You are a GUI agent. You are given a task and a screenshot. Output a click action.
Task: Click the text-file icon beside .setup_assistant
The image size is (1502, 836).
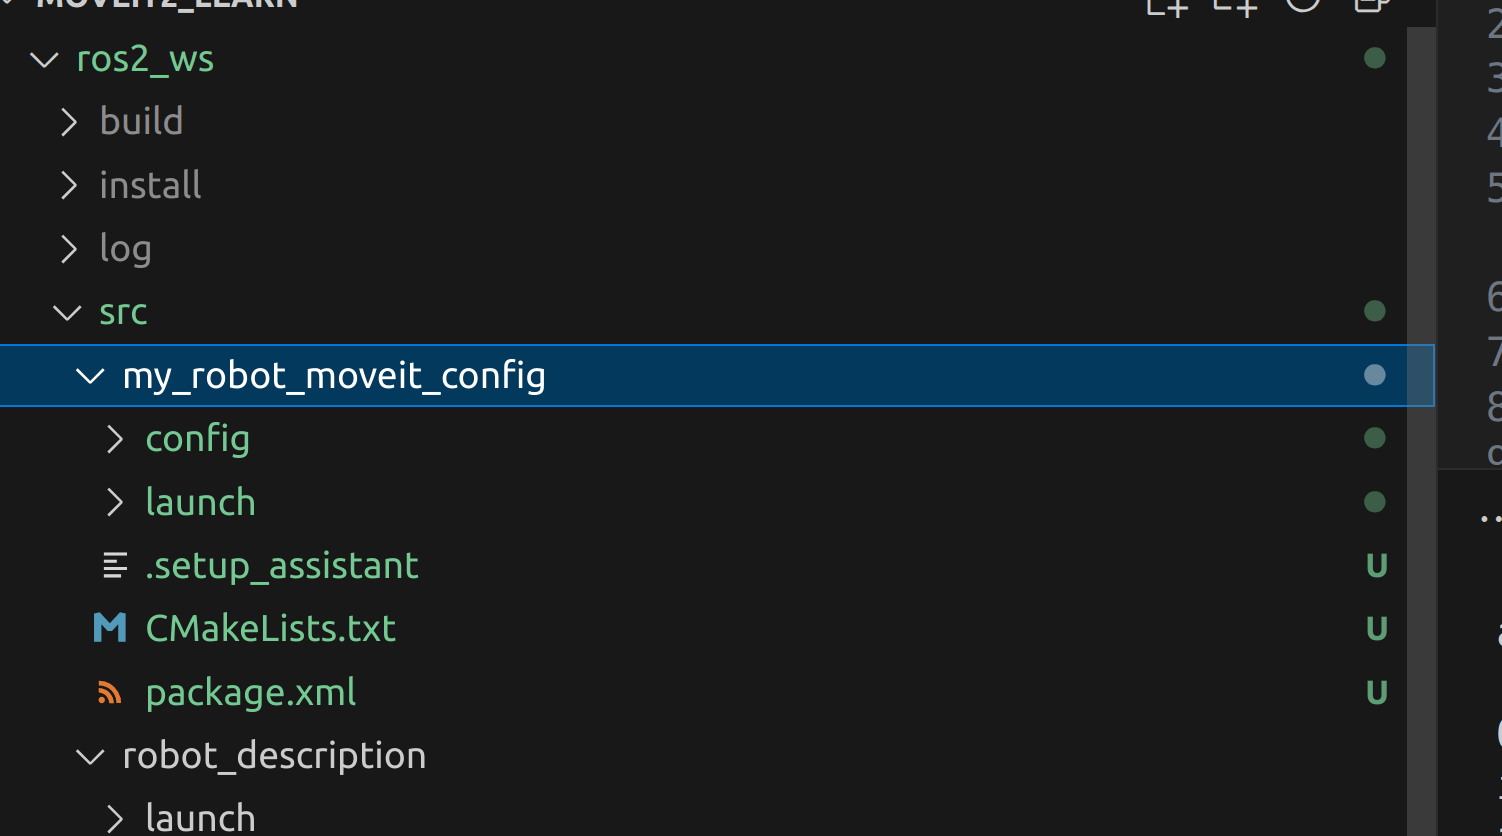[115, 566]
